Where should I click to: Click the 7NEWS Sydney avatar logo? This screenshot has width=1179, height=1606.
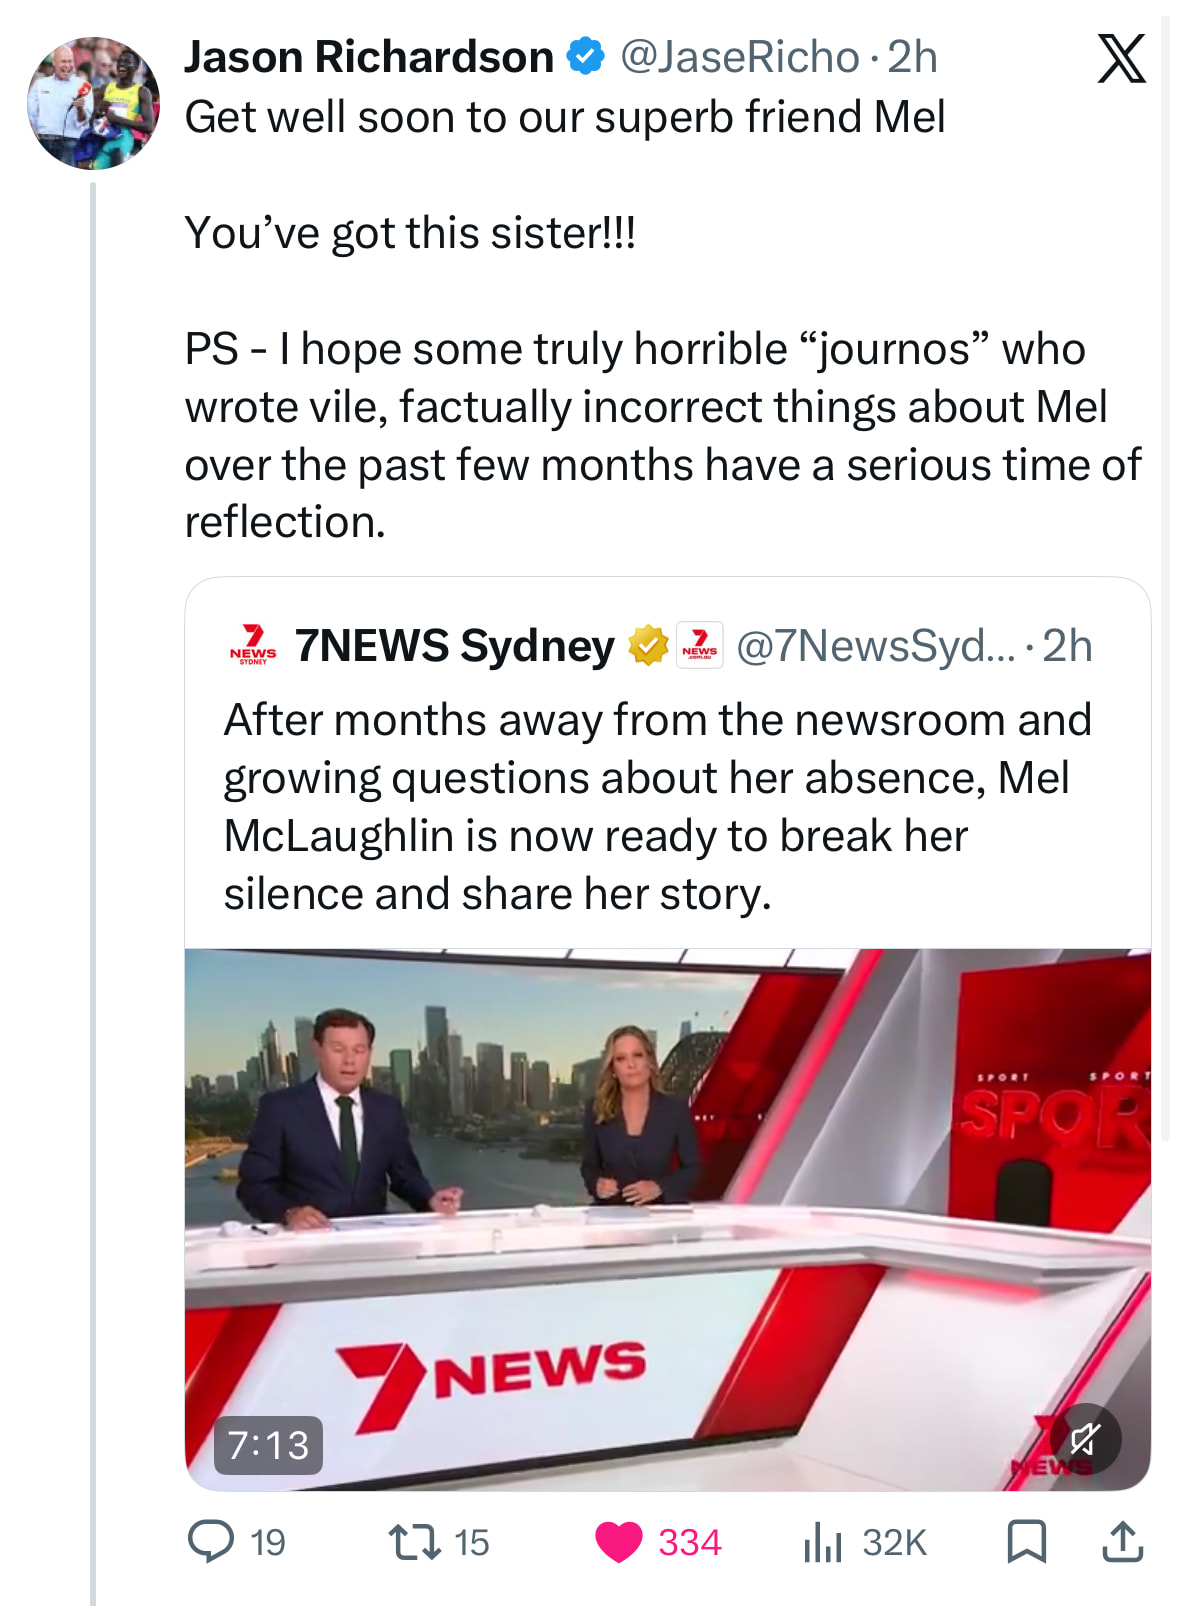coord(253,645)
